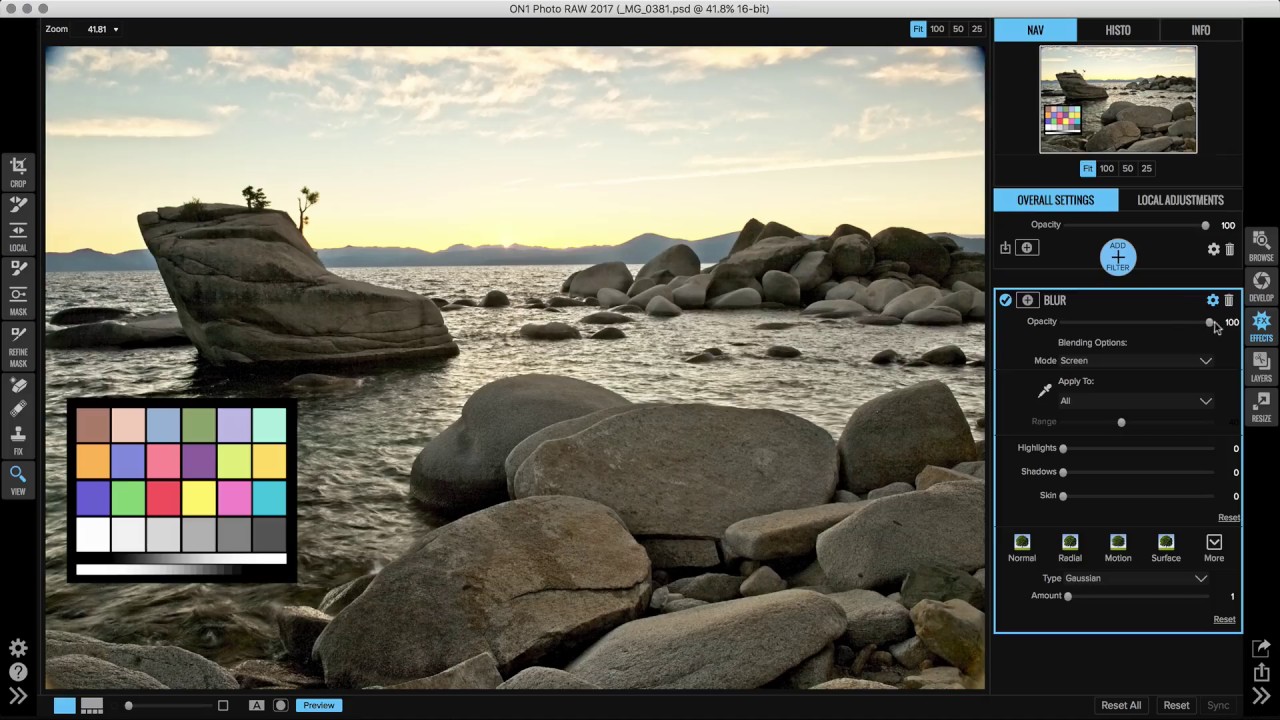This screenshot has height=720, width=1280.
Task: Toggle the A compare button
Action: pyautogui.click(x=257, y=705)
